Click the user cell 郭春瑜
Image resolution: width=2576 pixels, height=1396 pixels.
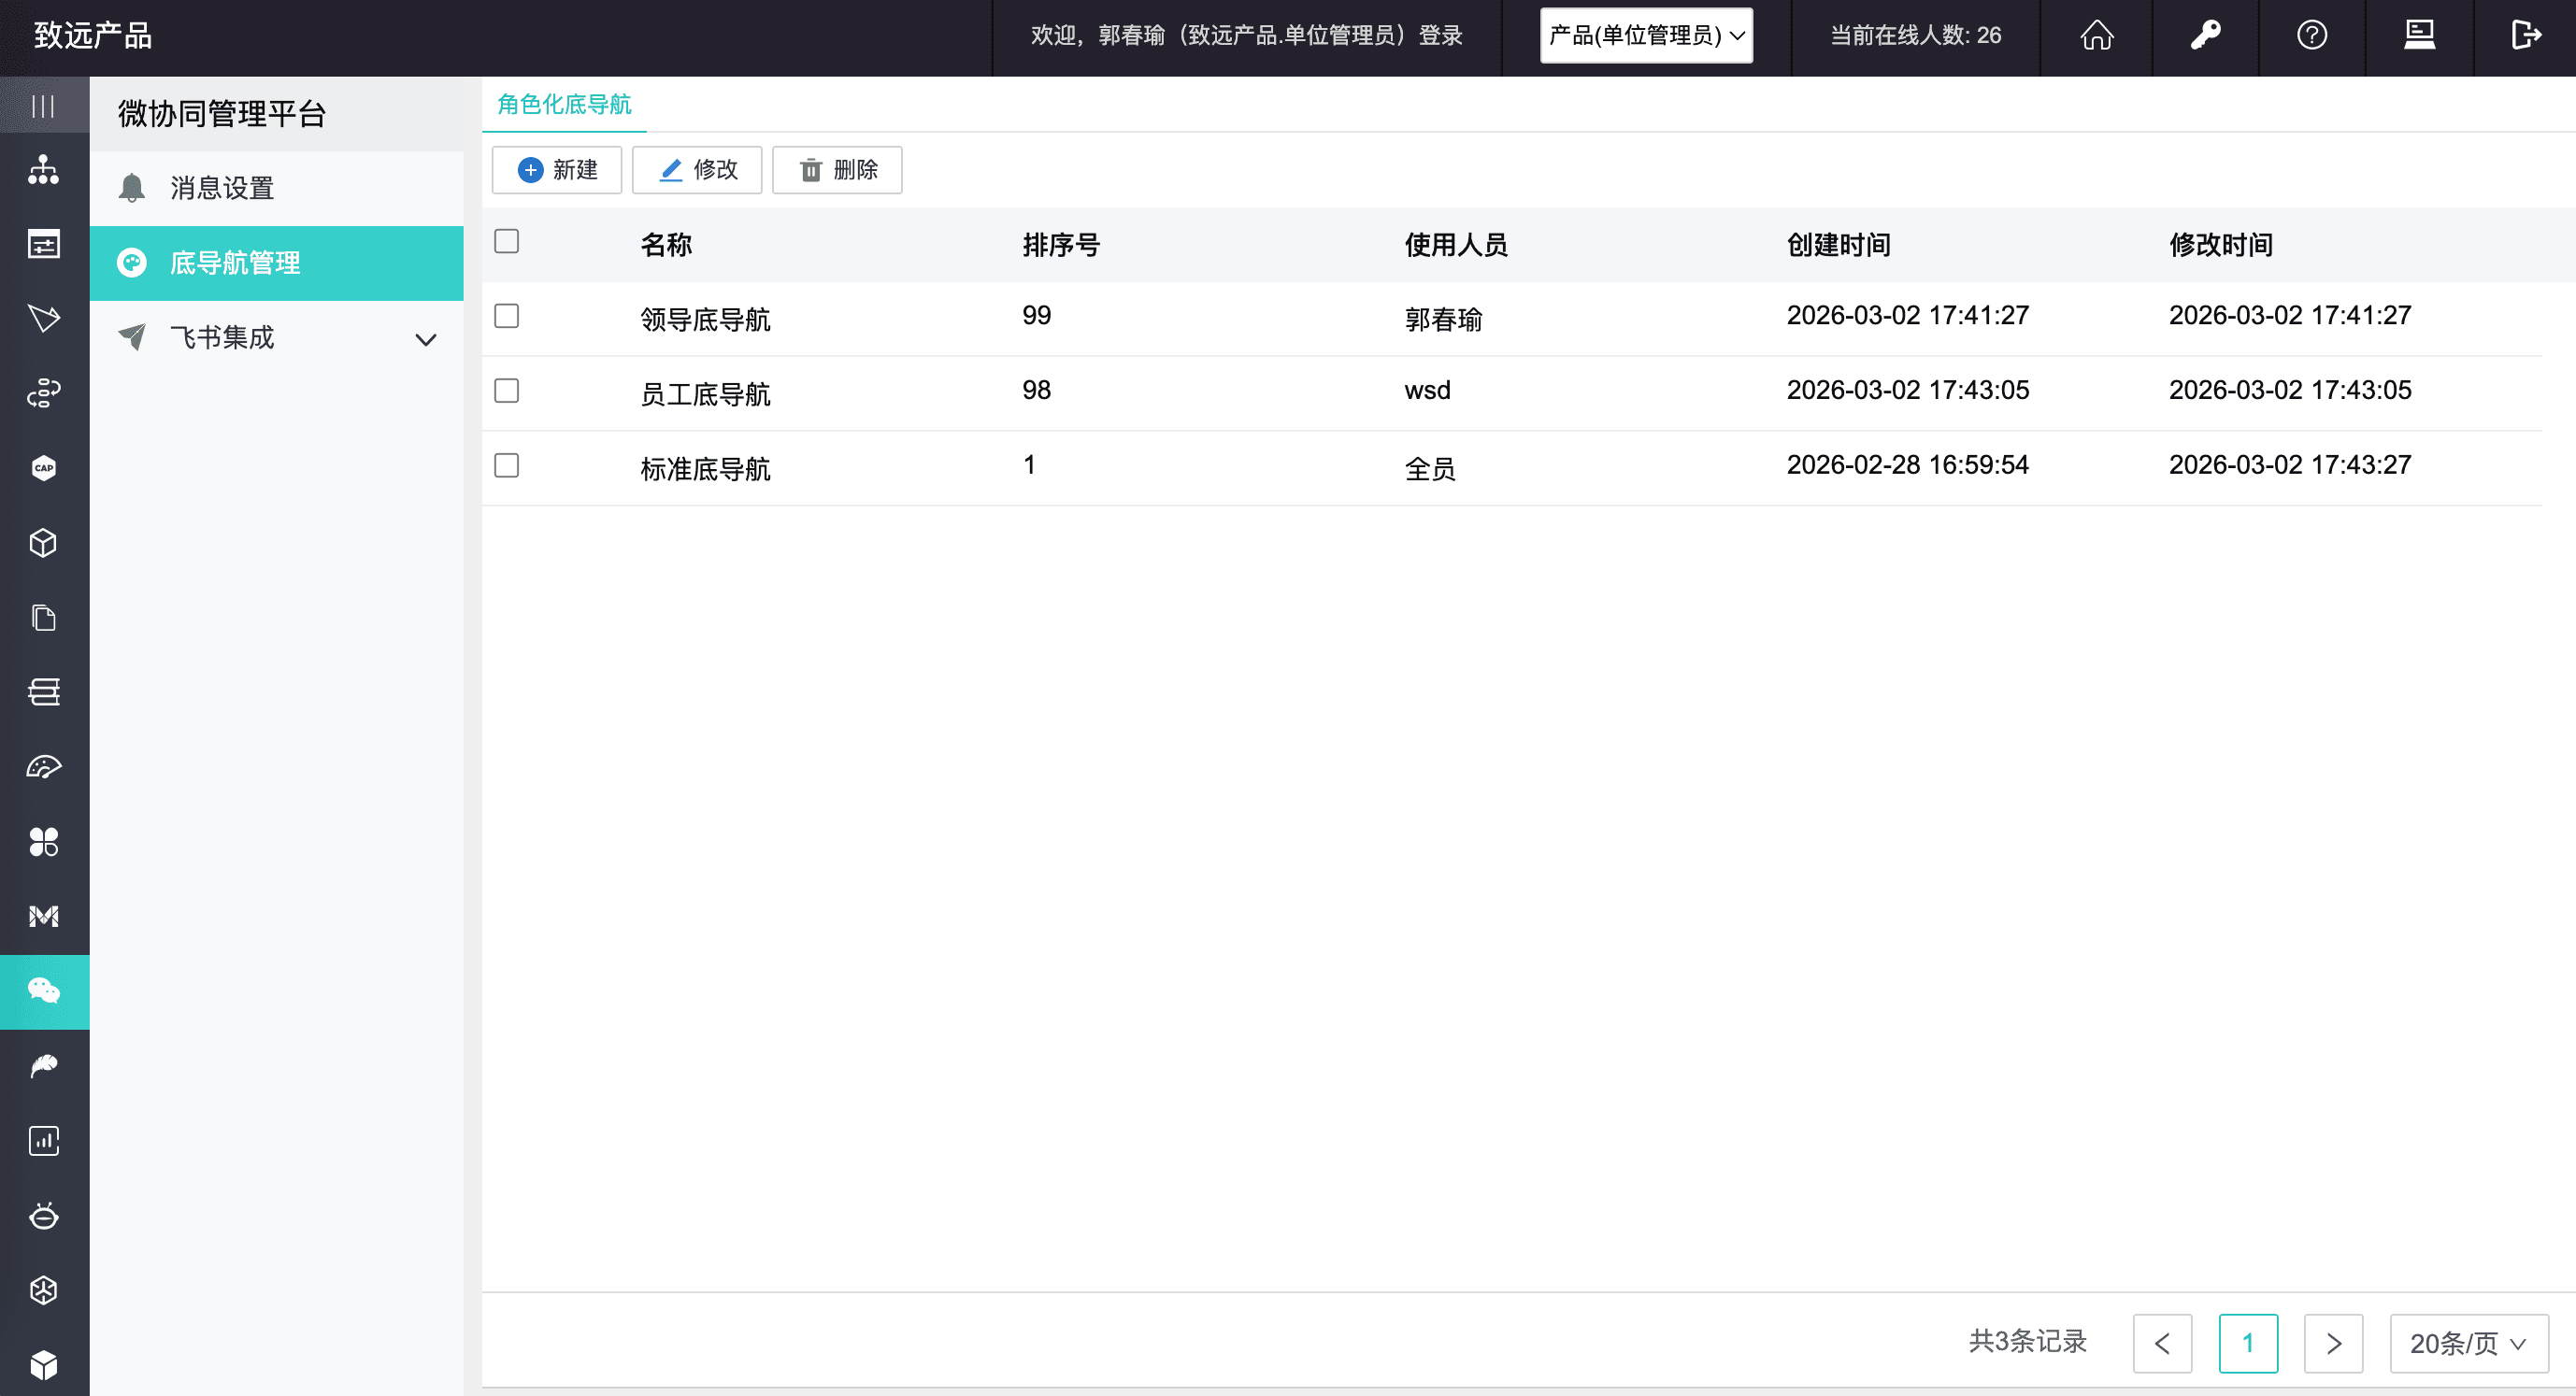tap(1443, 320)
